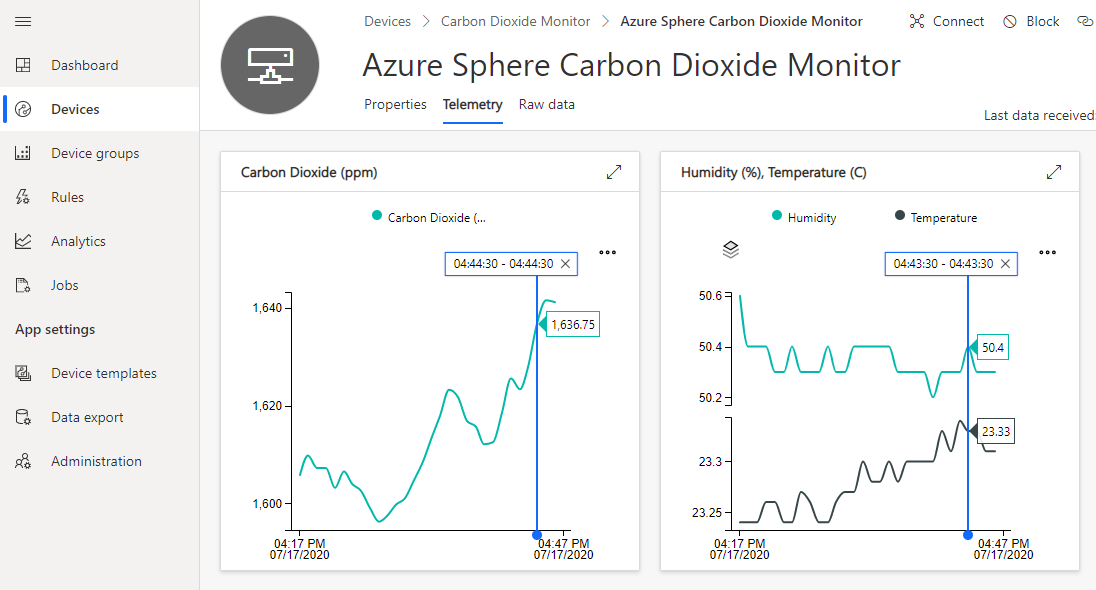The height and width of the screenshot is (590, 1096).
Task: Switch to the Properties tab
Action: coord(395,104)
